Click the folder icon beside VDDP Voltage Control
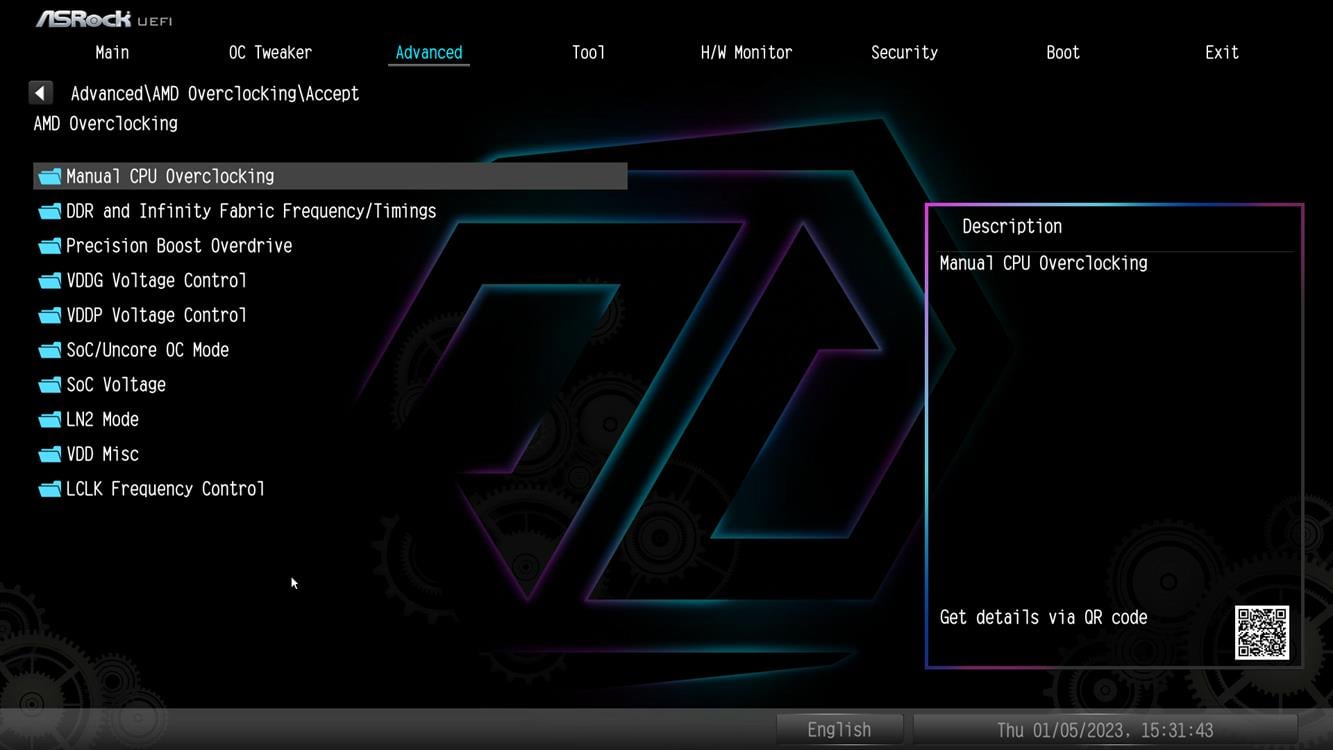 pos(50,316)
